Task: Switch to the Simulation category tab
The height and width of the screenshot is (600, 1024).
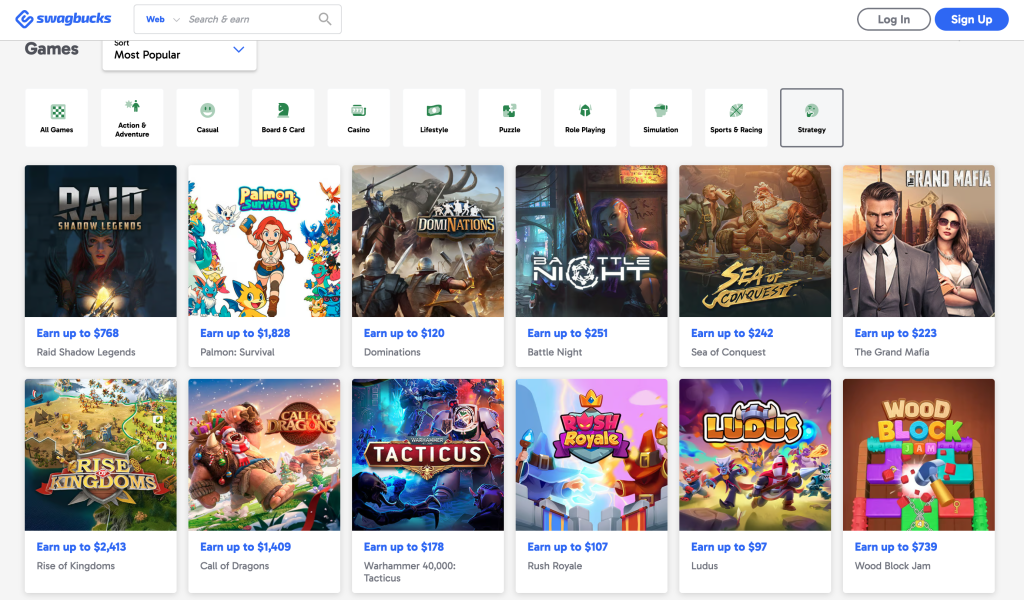Action: pos(660,118)
